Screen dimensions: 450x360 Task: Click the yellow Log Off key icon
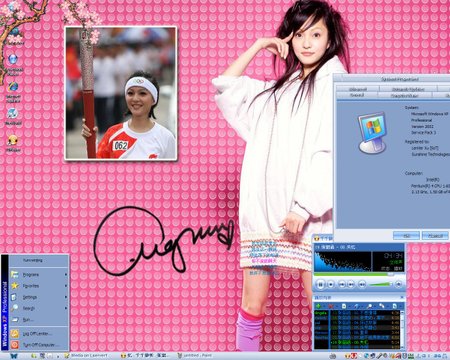click(x=15, y=334)
